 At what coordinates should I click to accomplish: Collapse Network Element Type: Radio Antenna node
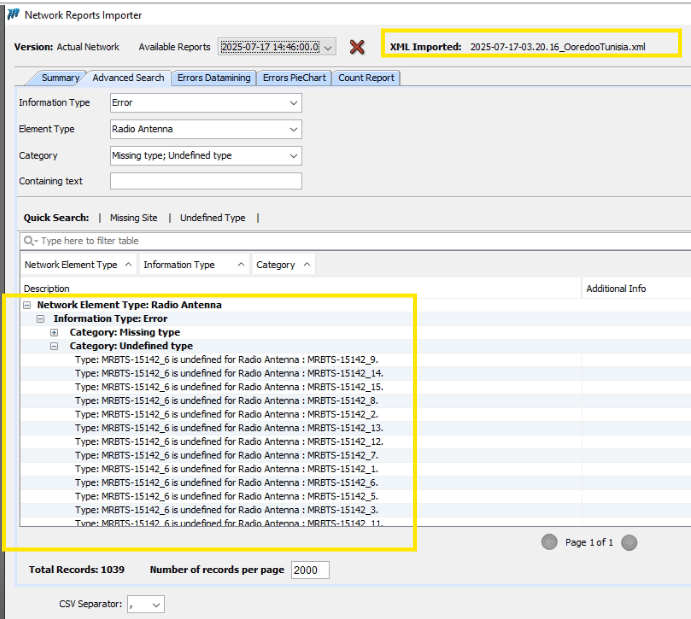point(27,305)
